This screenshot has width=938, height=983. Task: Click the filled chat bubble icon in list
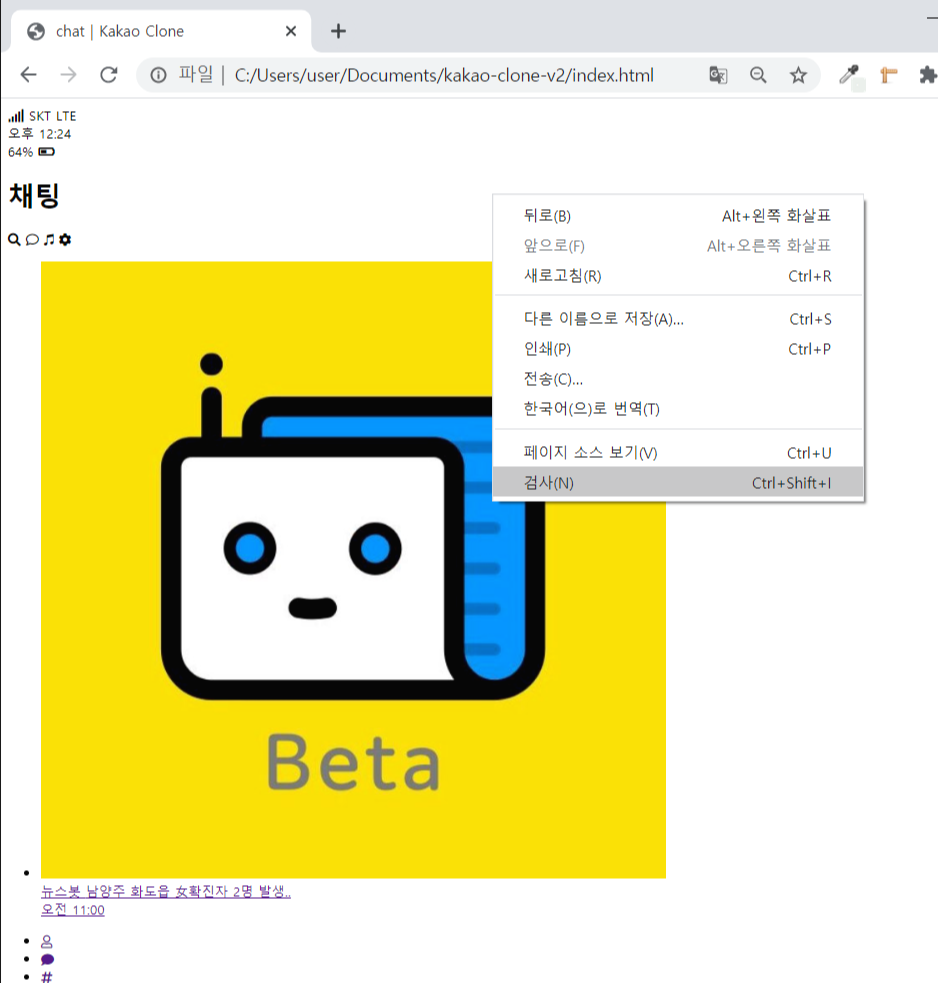(48, 959)
